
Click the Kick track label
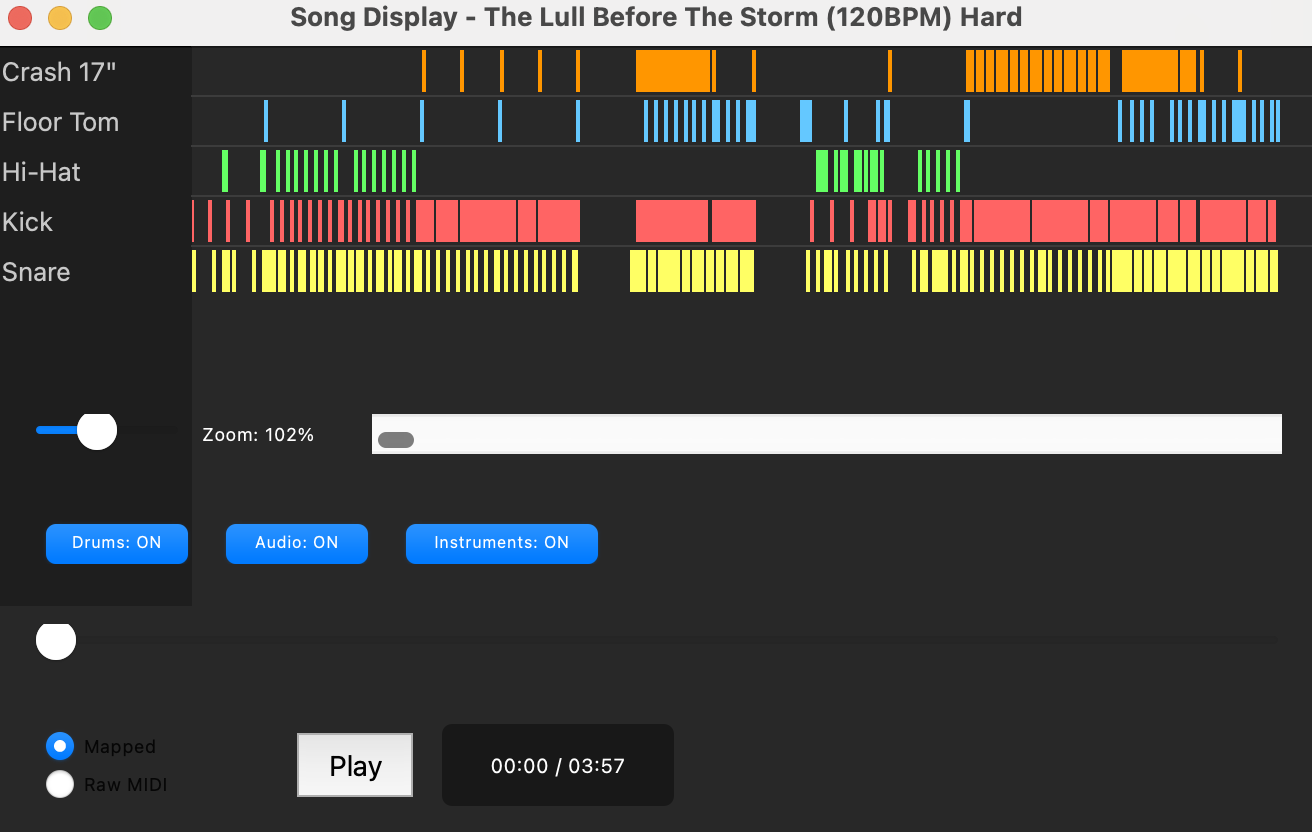tap(28, 222)
